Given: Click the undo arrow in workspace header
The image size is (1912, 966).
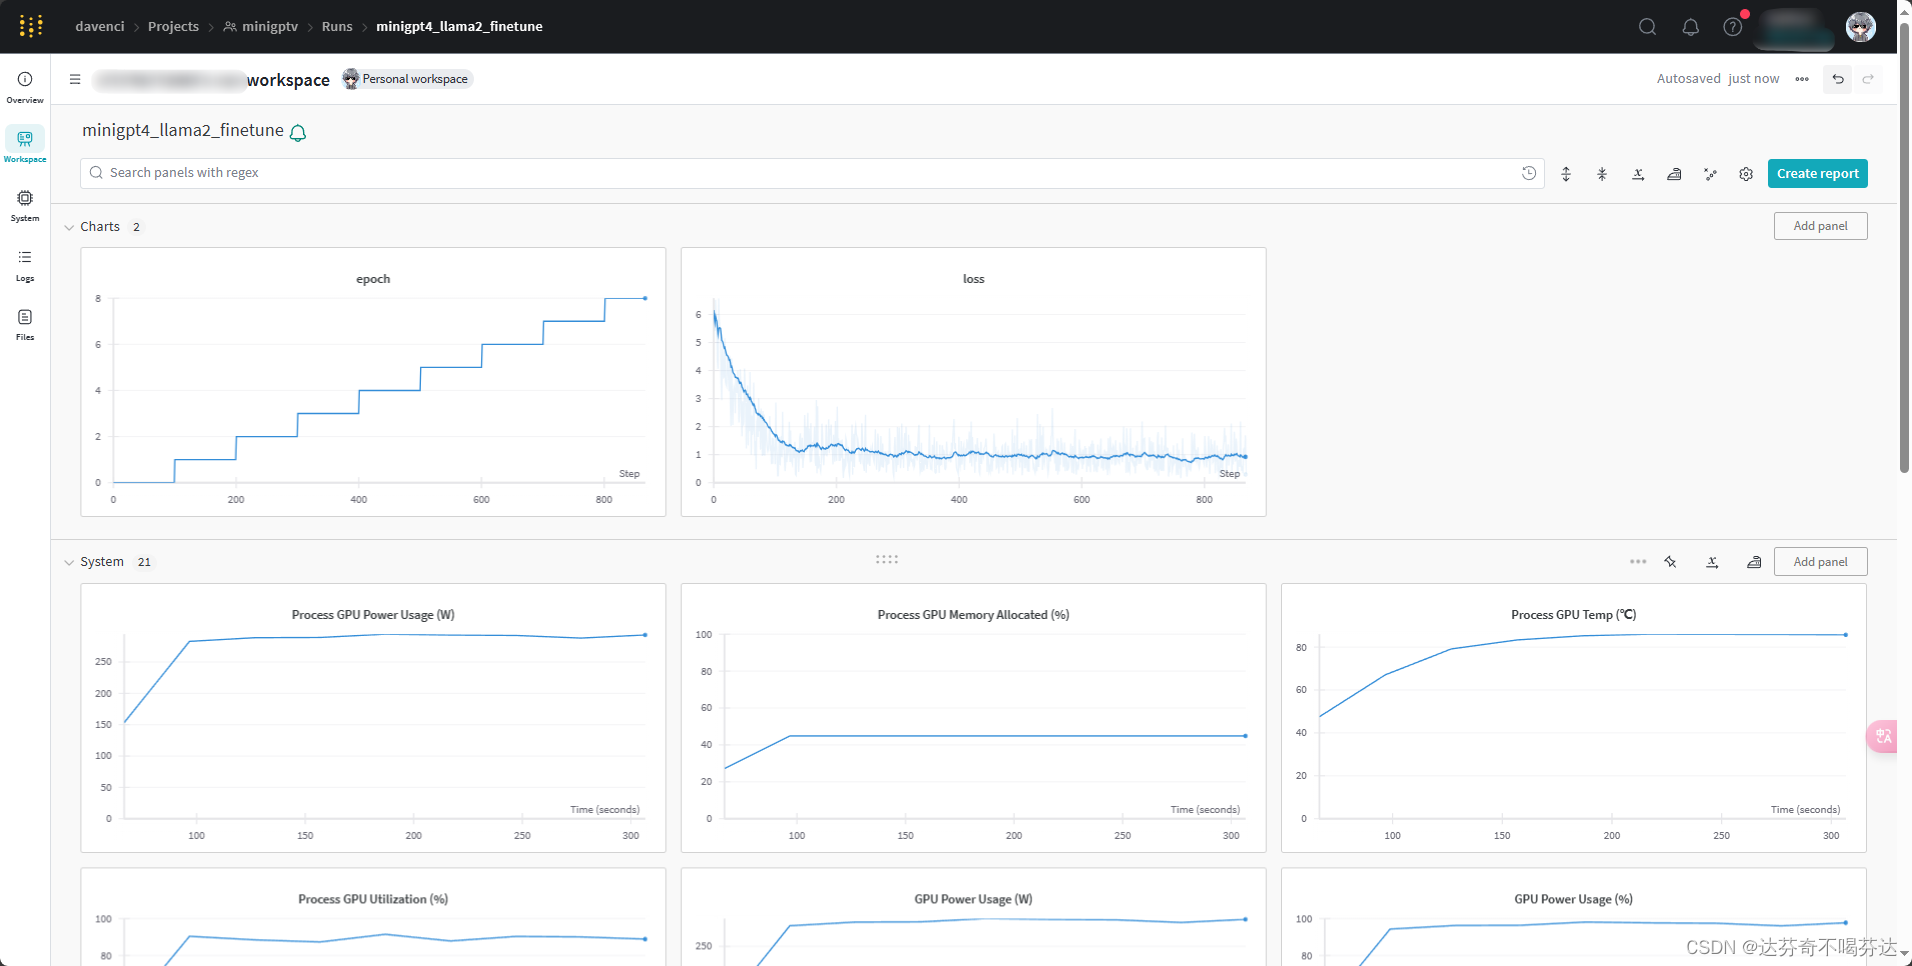Looking at the screenshot, I should pyautogui.click(x=1838, y=79).
